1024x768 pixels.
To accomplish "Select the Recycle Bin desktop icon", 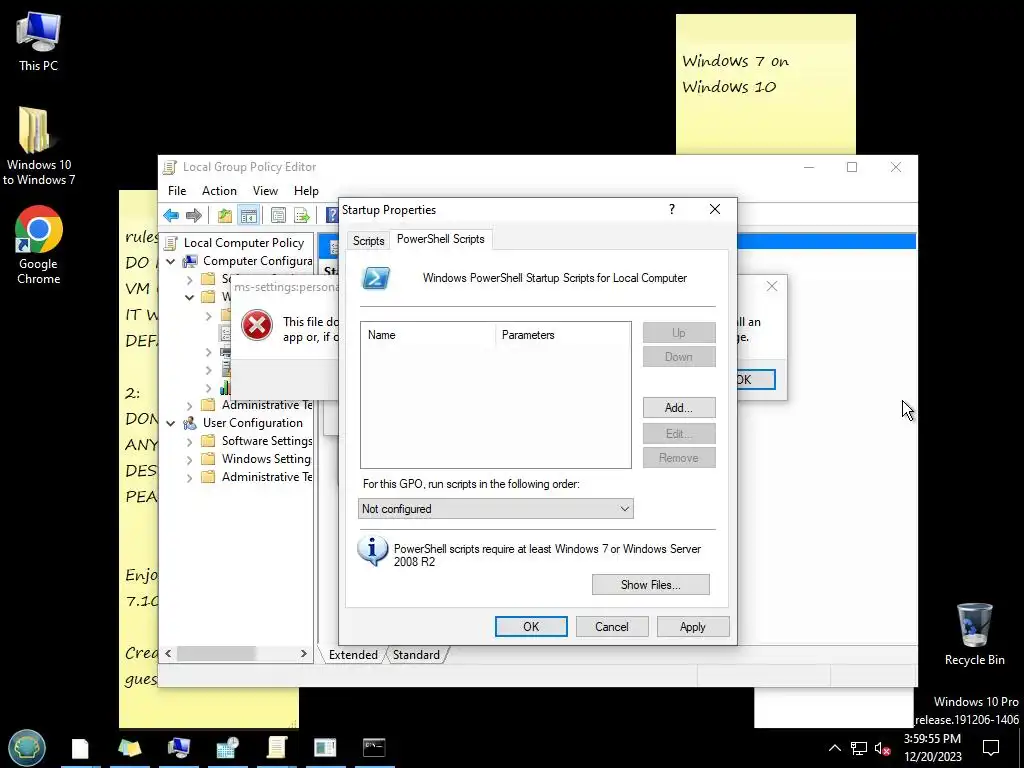I will [x=974, y=634].
